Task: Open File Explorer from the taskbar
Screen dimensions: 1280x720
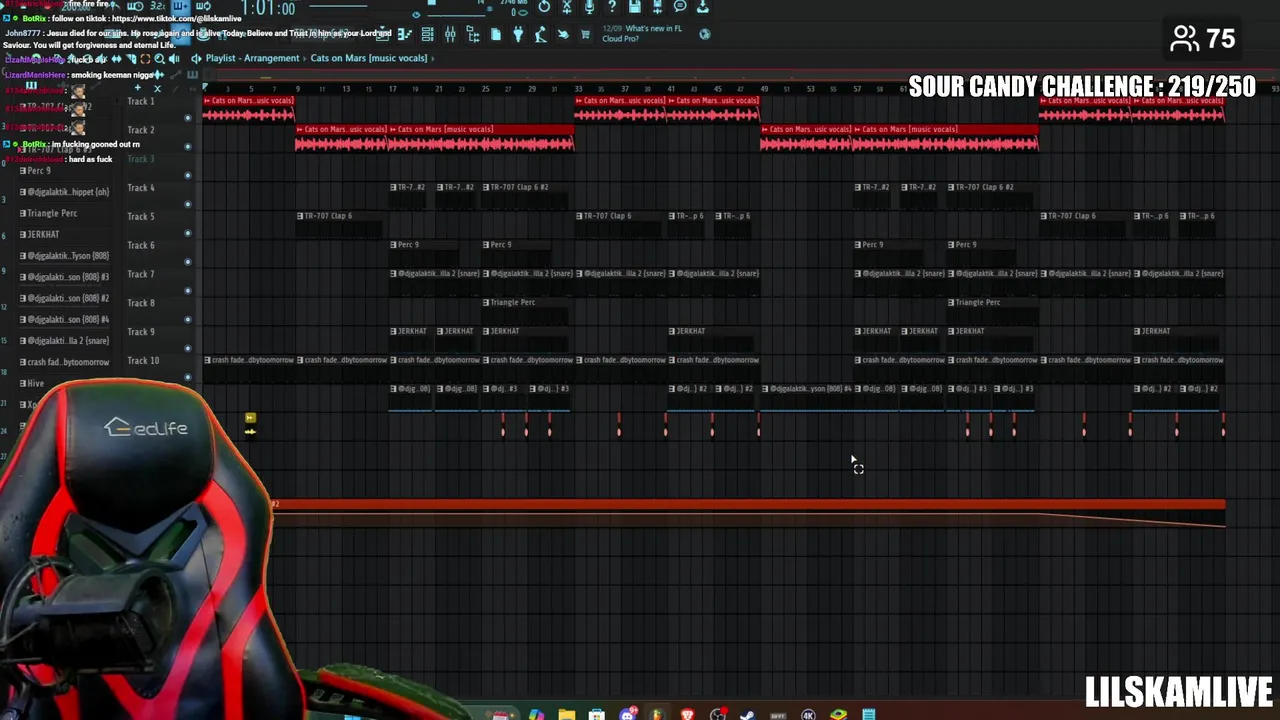Action: [x=567, y=714]
